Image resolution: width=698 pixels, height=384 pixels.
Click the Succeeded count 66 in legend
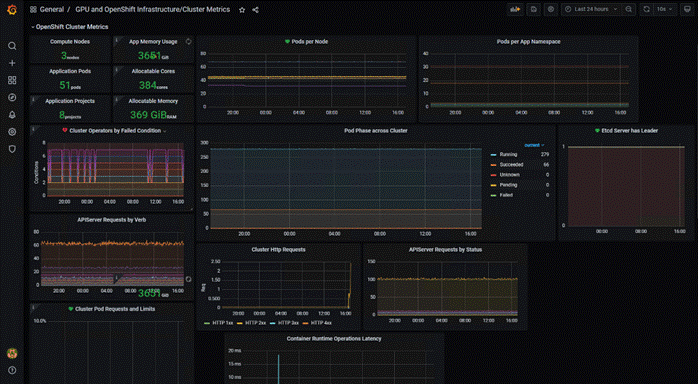click(546, 165)
